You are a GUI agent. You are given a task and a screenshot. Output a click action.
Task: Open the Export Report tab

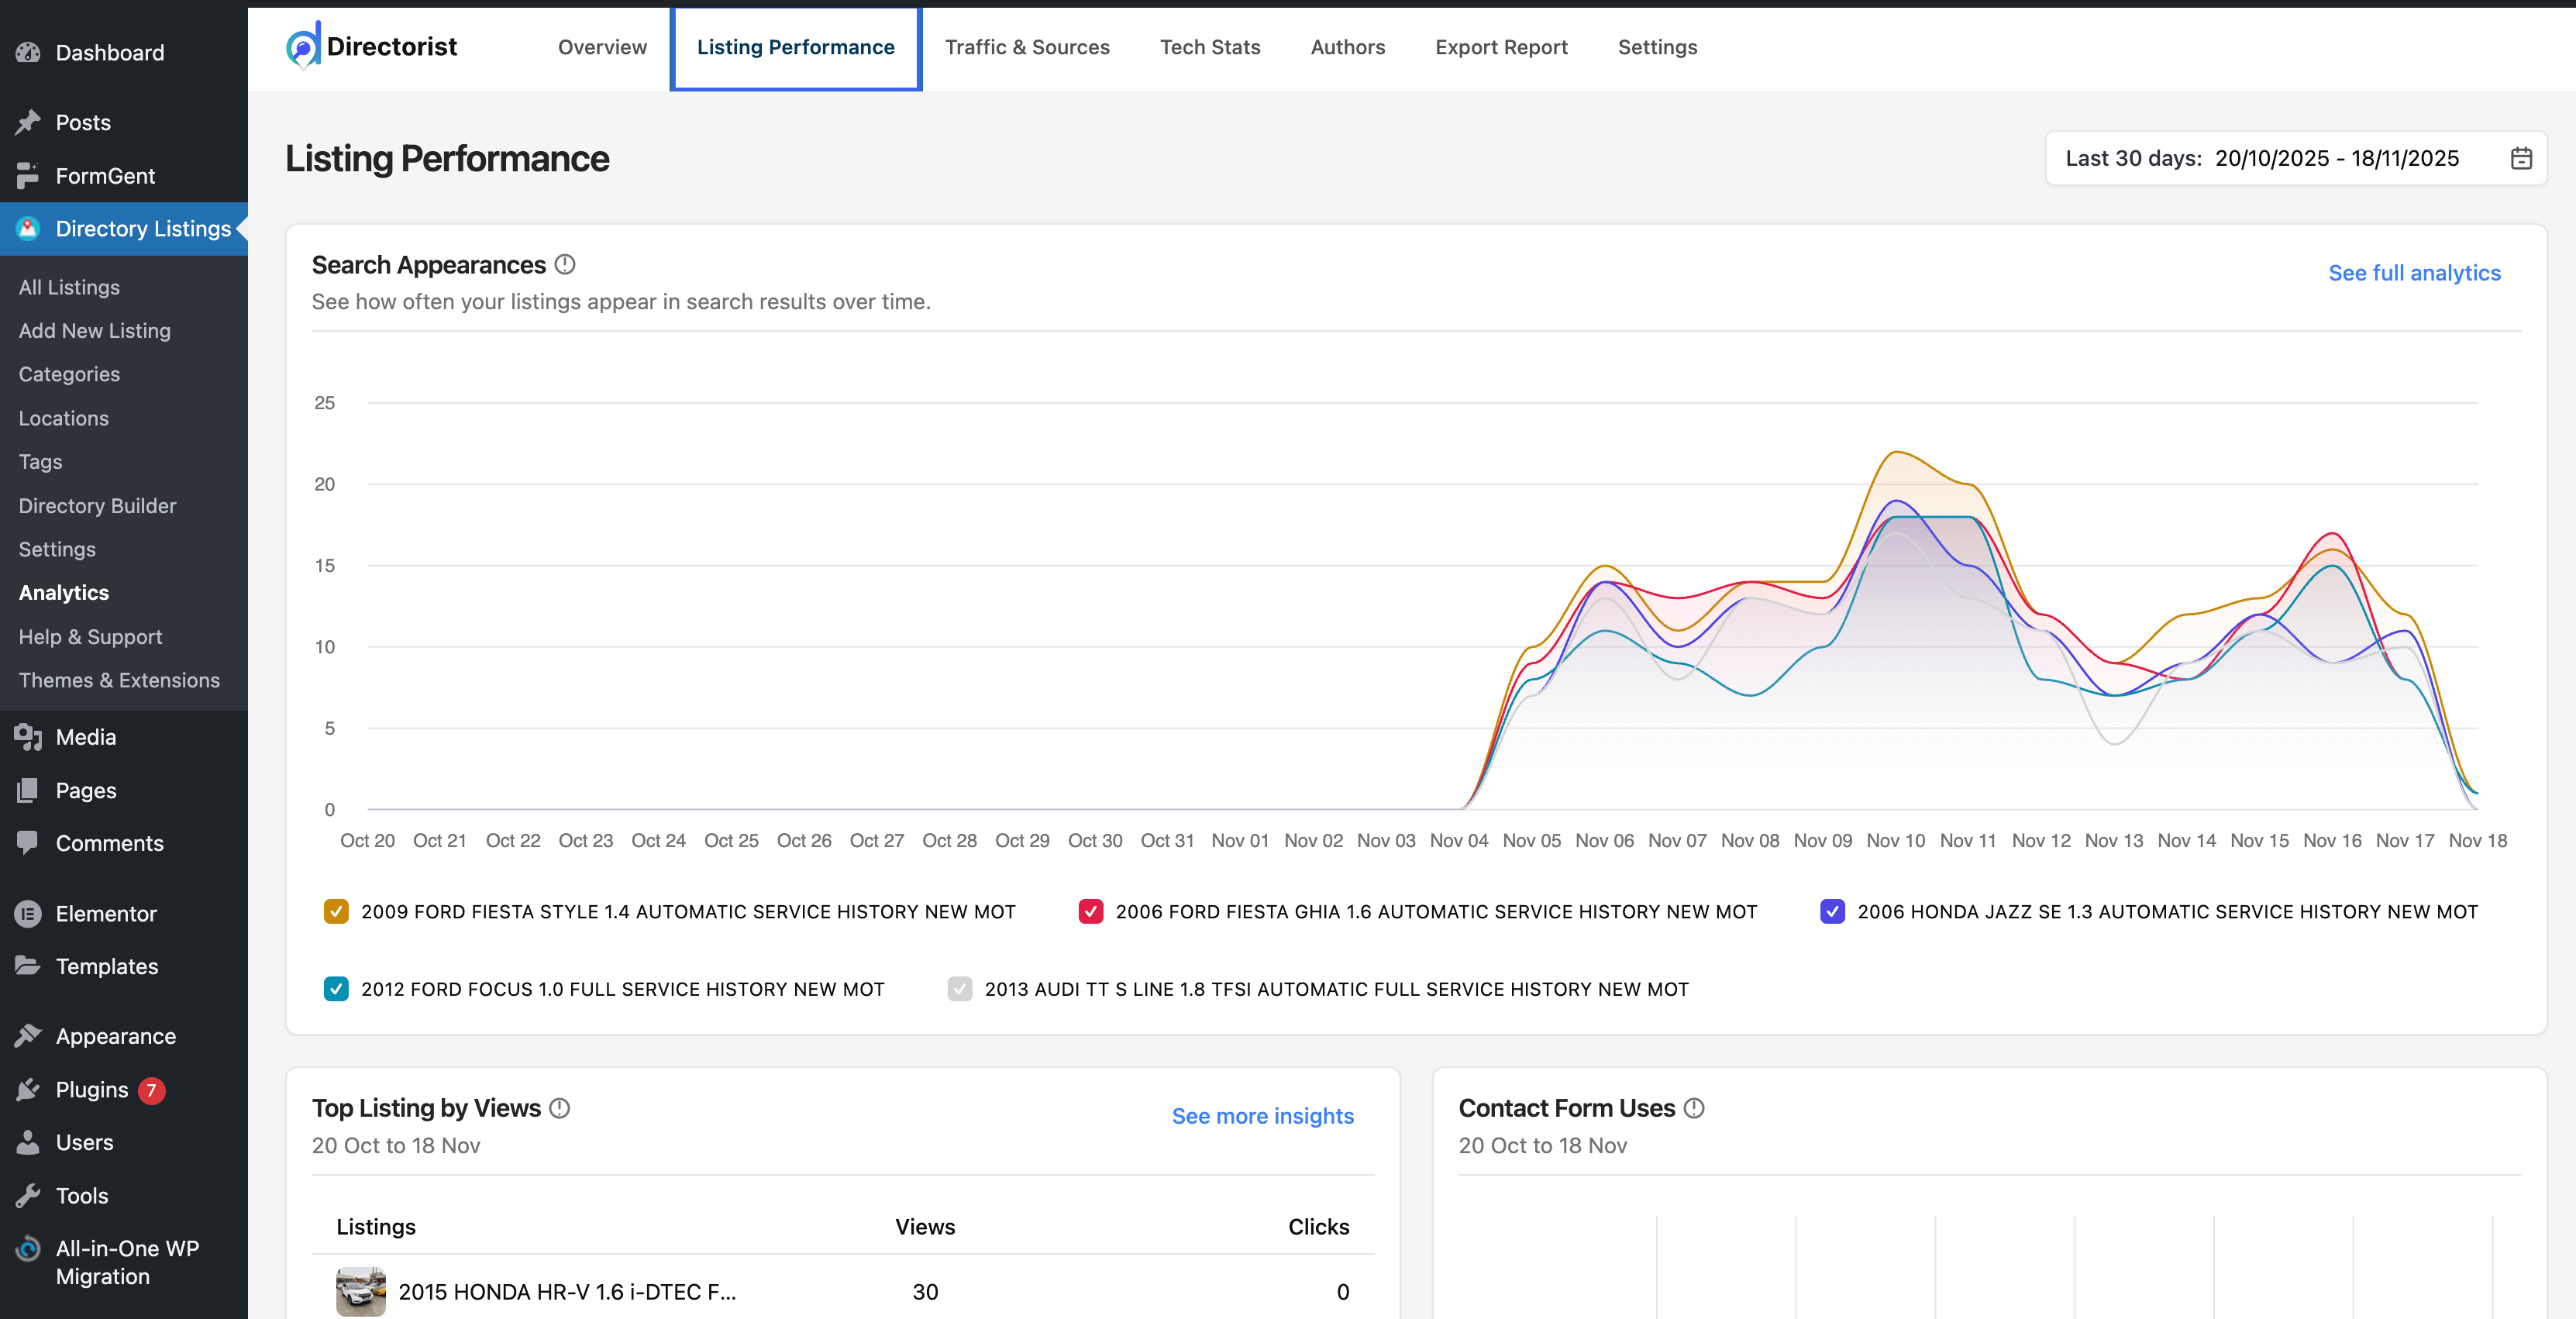[x=1501, y=47]
